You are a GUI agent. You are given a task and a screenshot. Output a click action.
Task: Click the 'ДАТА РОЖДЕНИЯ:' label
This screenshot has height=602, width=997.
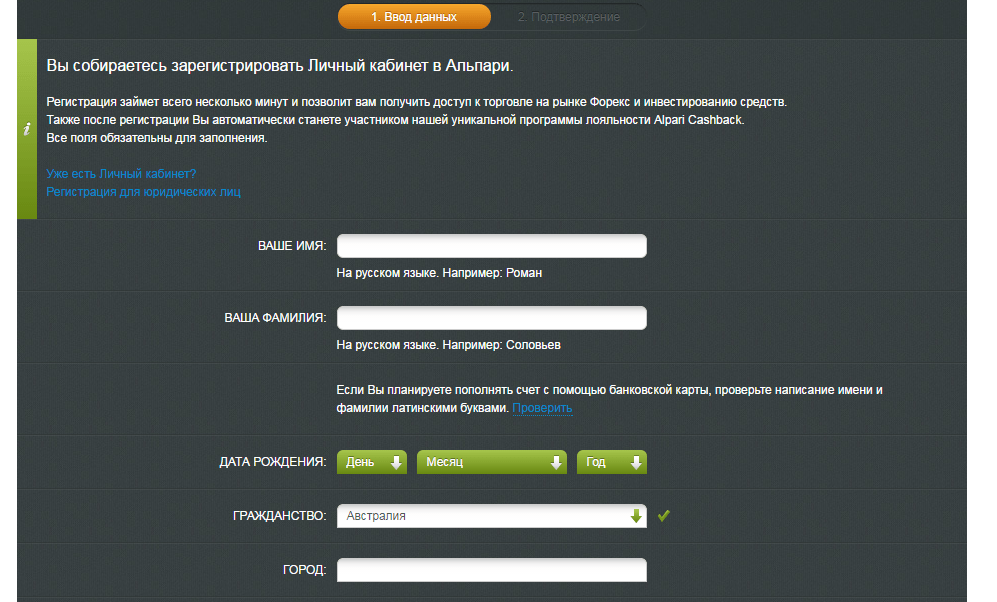pos(273,462)
